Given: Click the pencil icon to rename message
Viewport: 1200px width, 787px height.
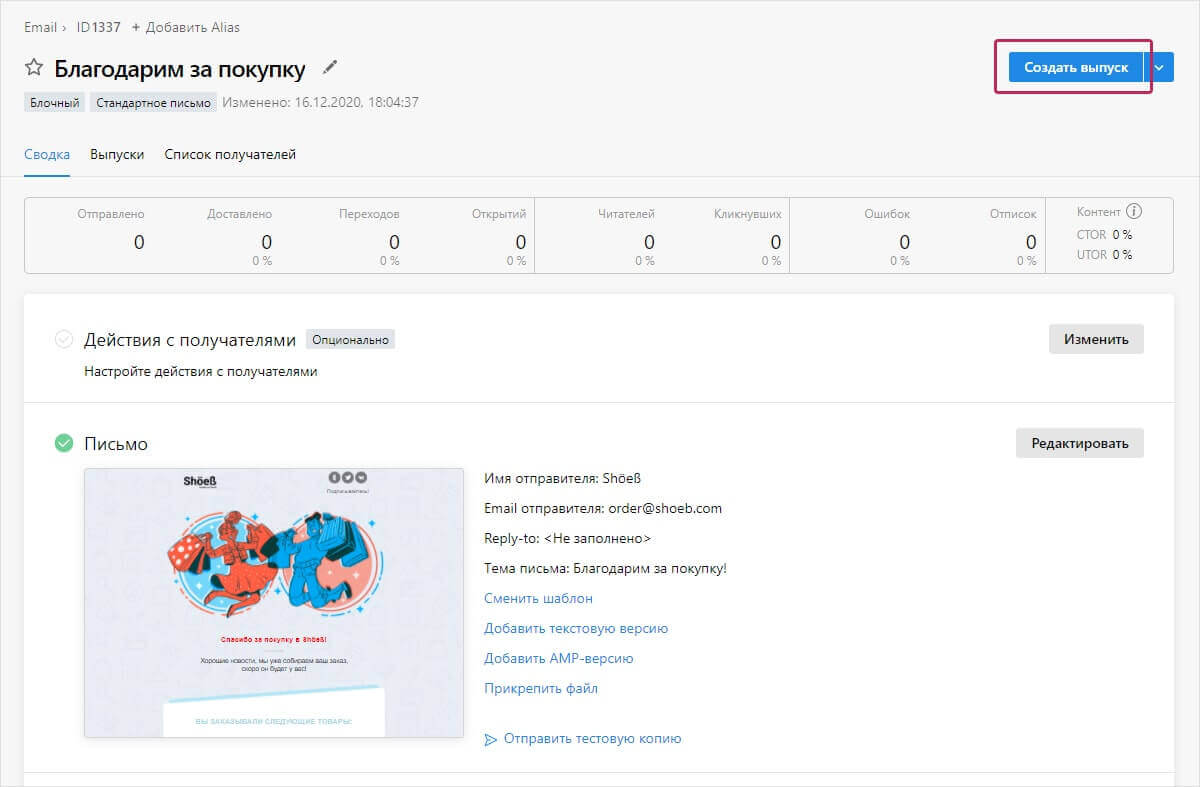Looking at the screenshot, I should click(330, 68).
